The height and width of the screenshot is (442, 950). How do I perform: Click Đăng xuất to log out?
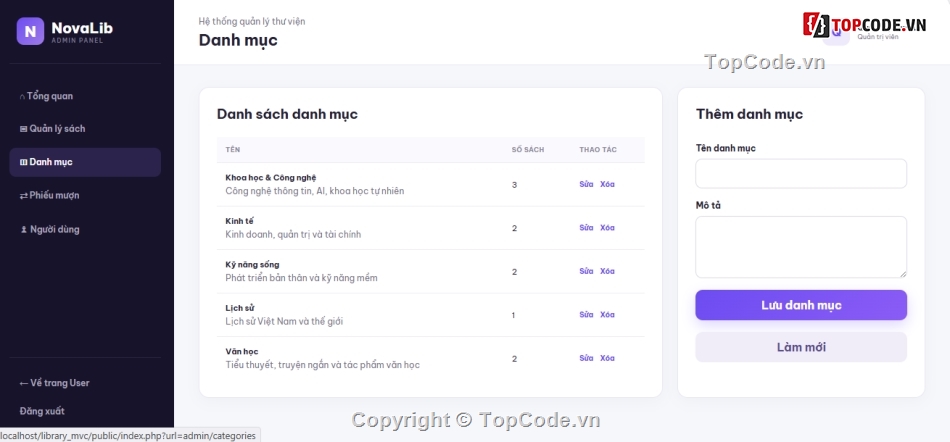(42, 411)
